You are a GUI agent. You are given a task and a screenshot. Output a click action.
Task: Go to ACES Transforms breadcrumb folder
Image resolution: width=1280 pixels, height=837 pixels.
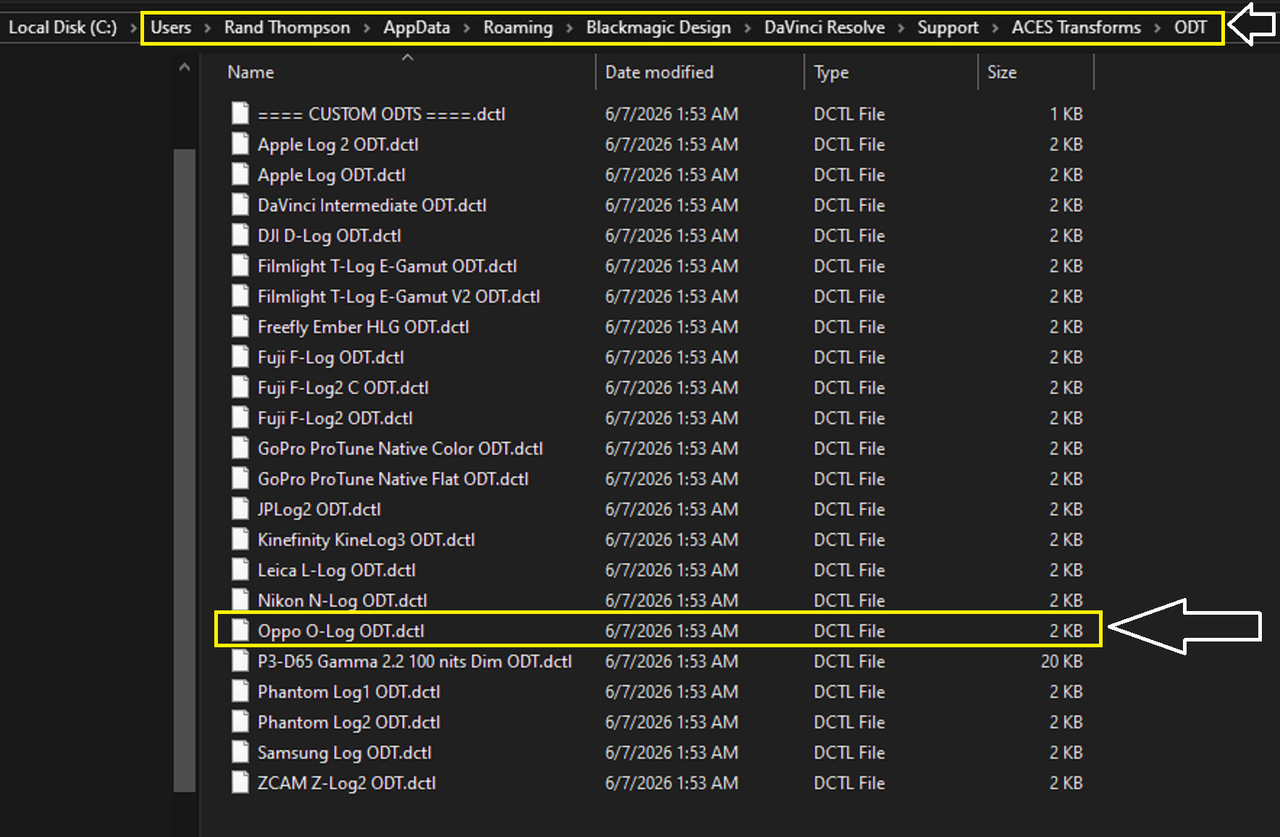tap(1076, 27)
